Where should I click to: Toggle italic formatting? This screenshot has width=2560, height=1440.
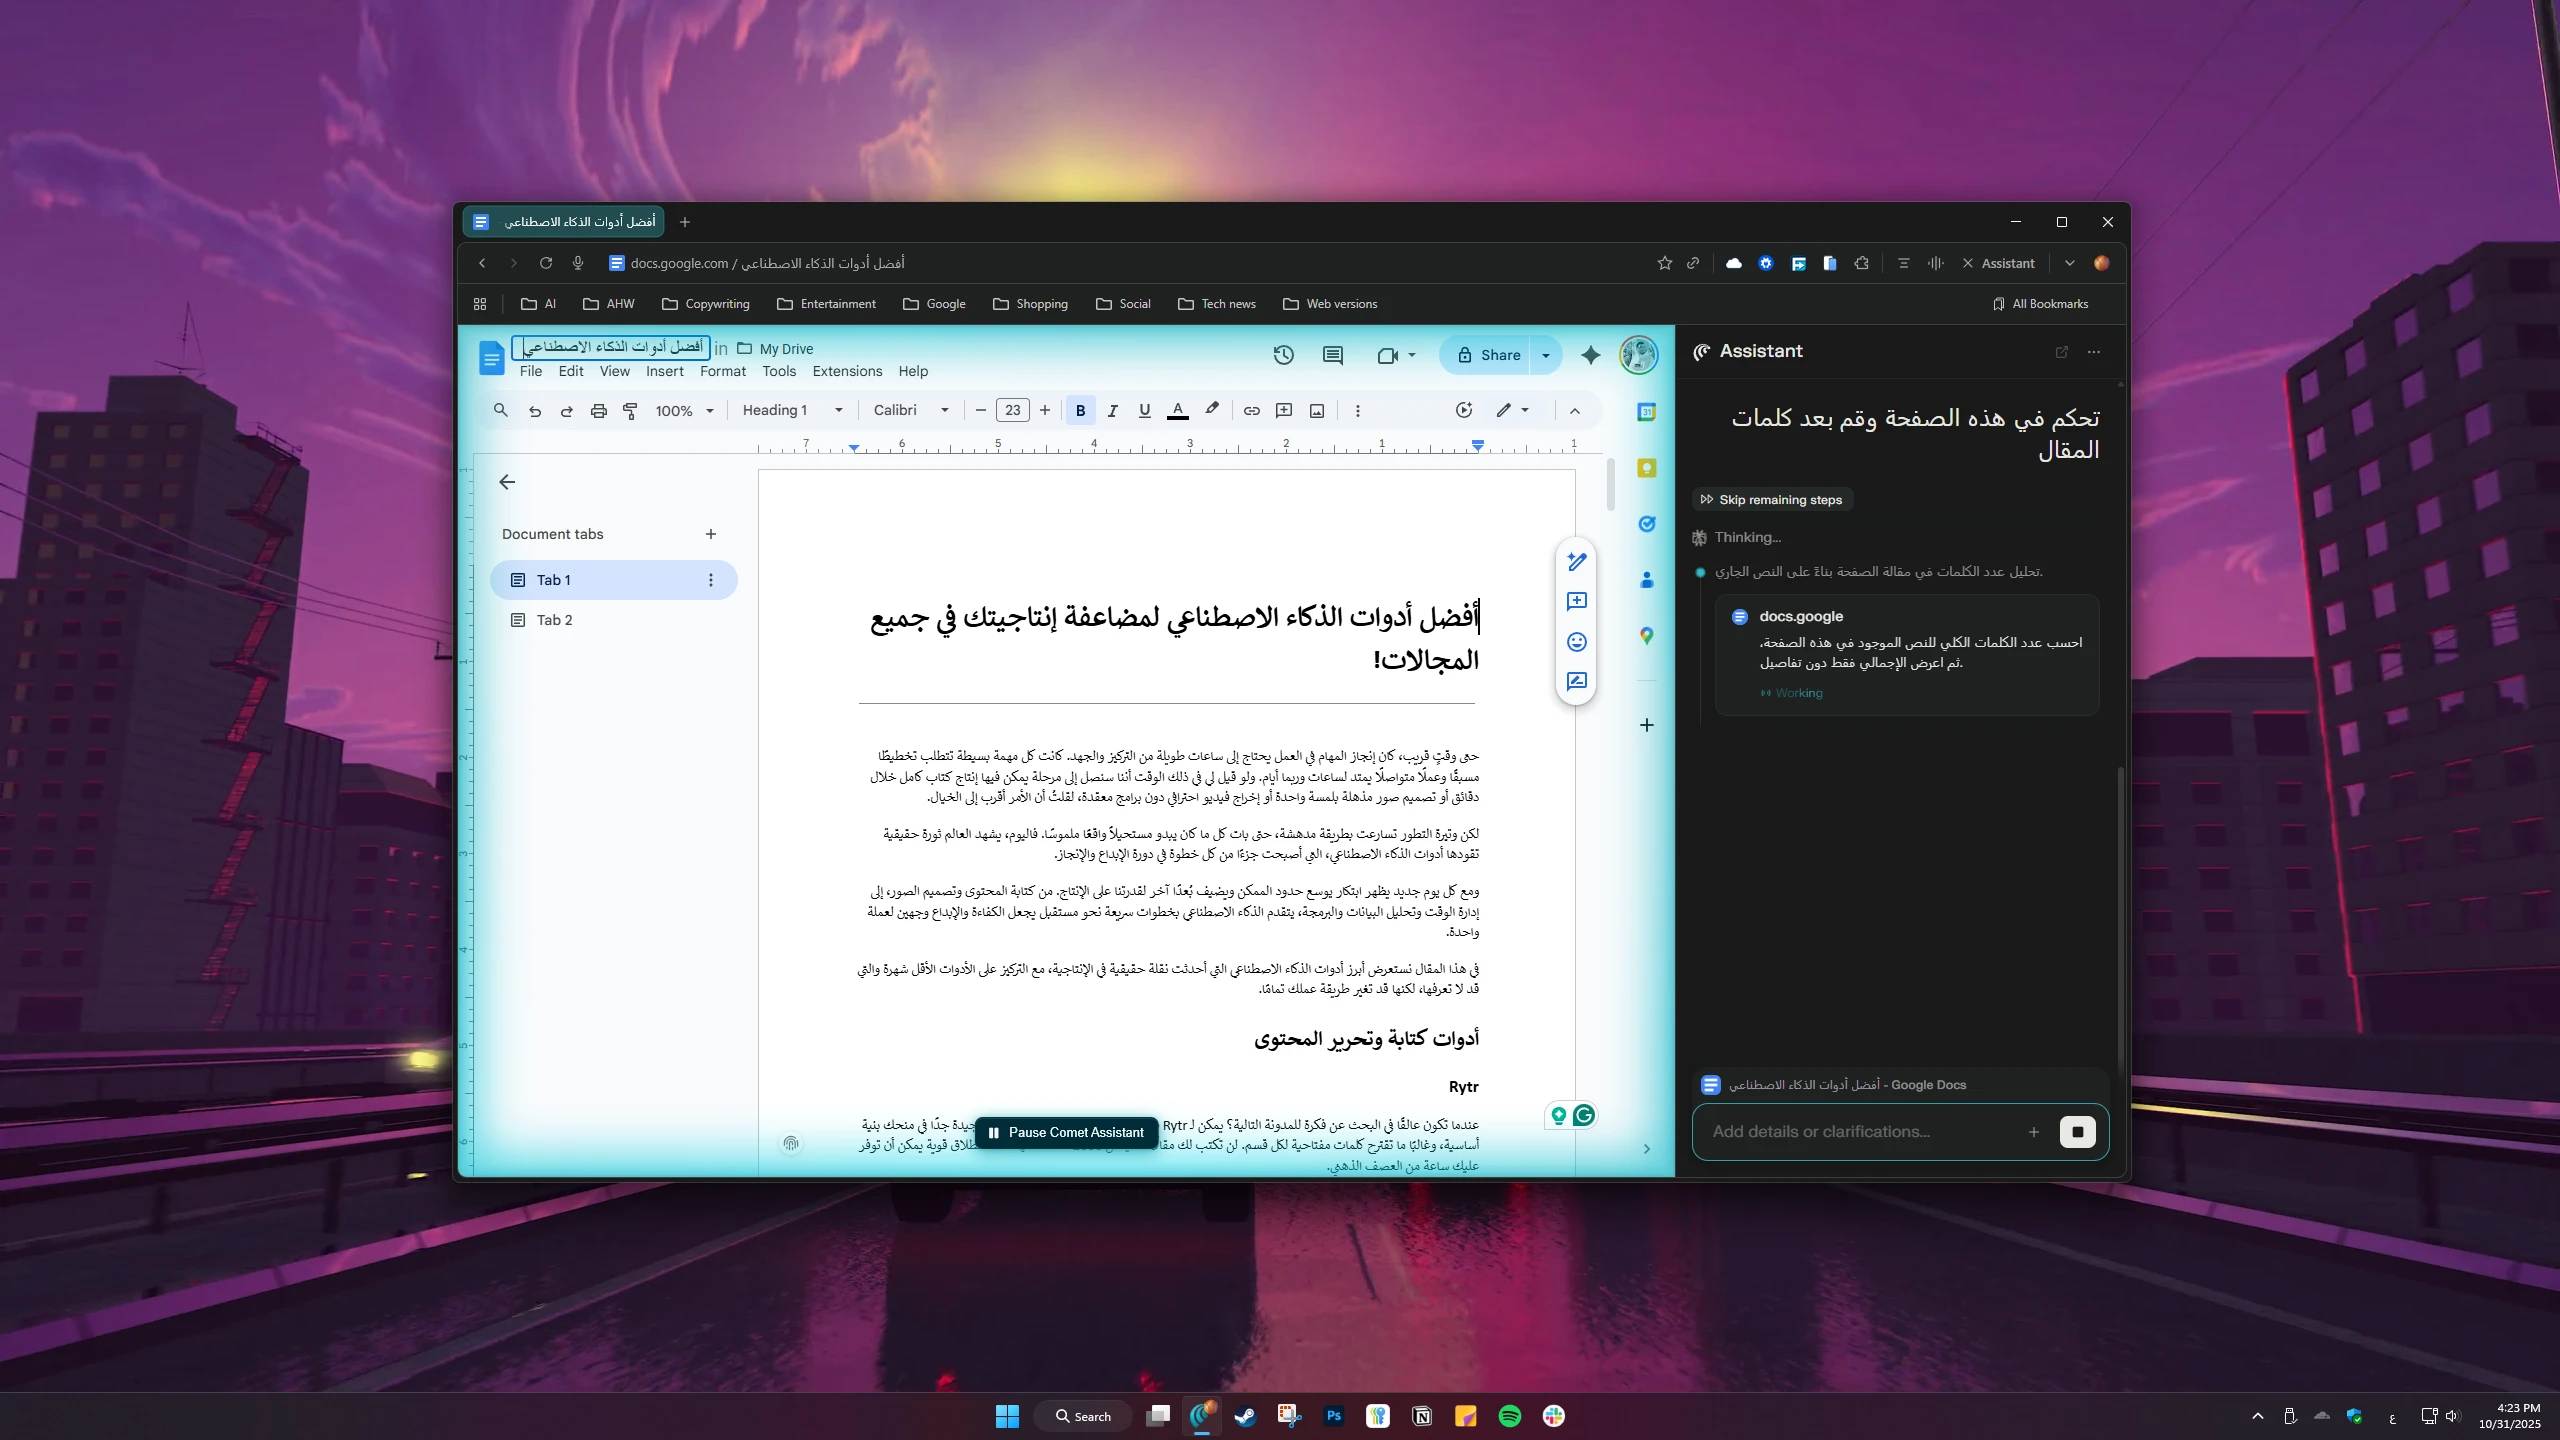tap(1111, 410)
